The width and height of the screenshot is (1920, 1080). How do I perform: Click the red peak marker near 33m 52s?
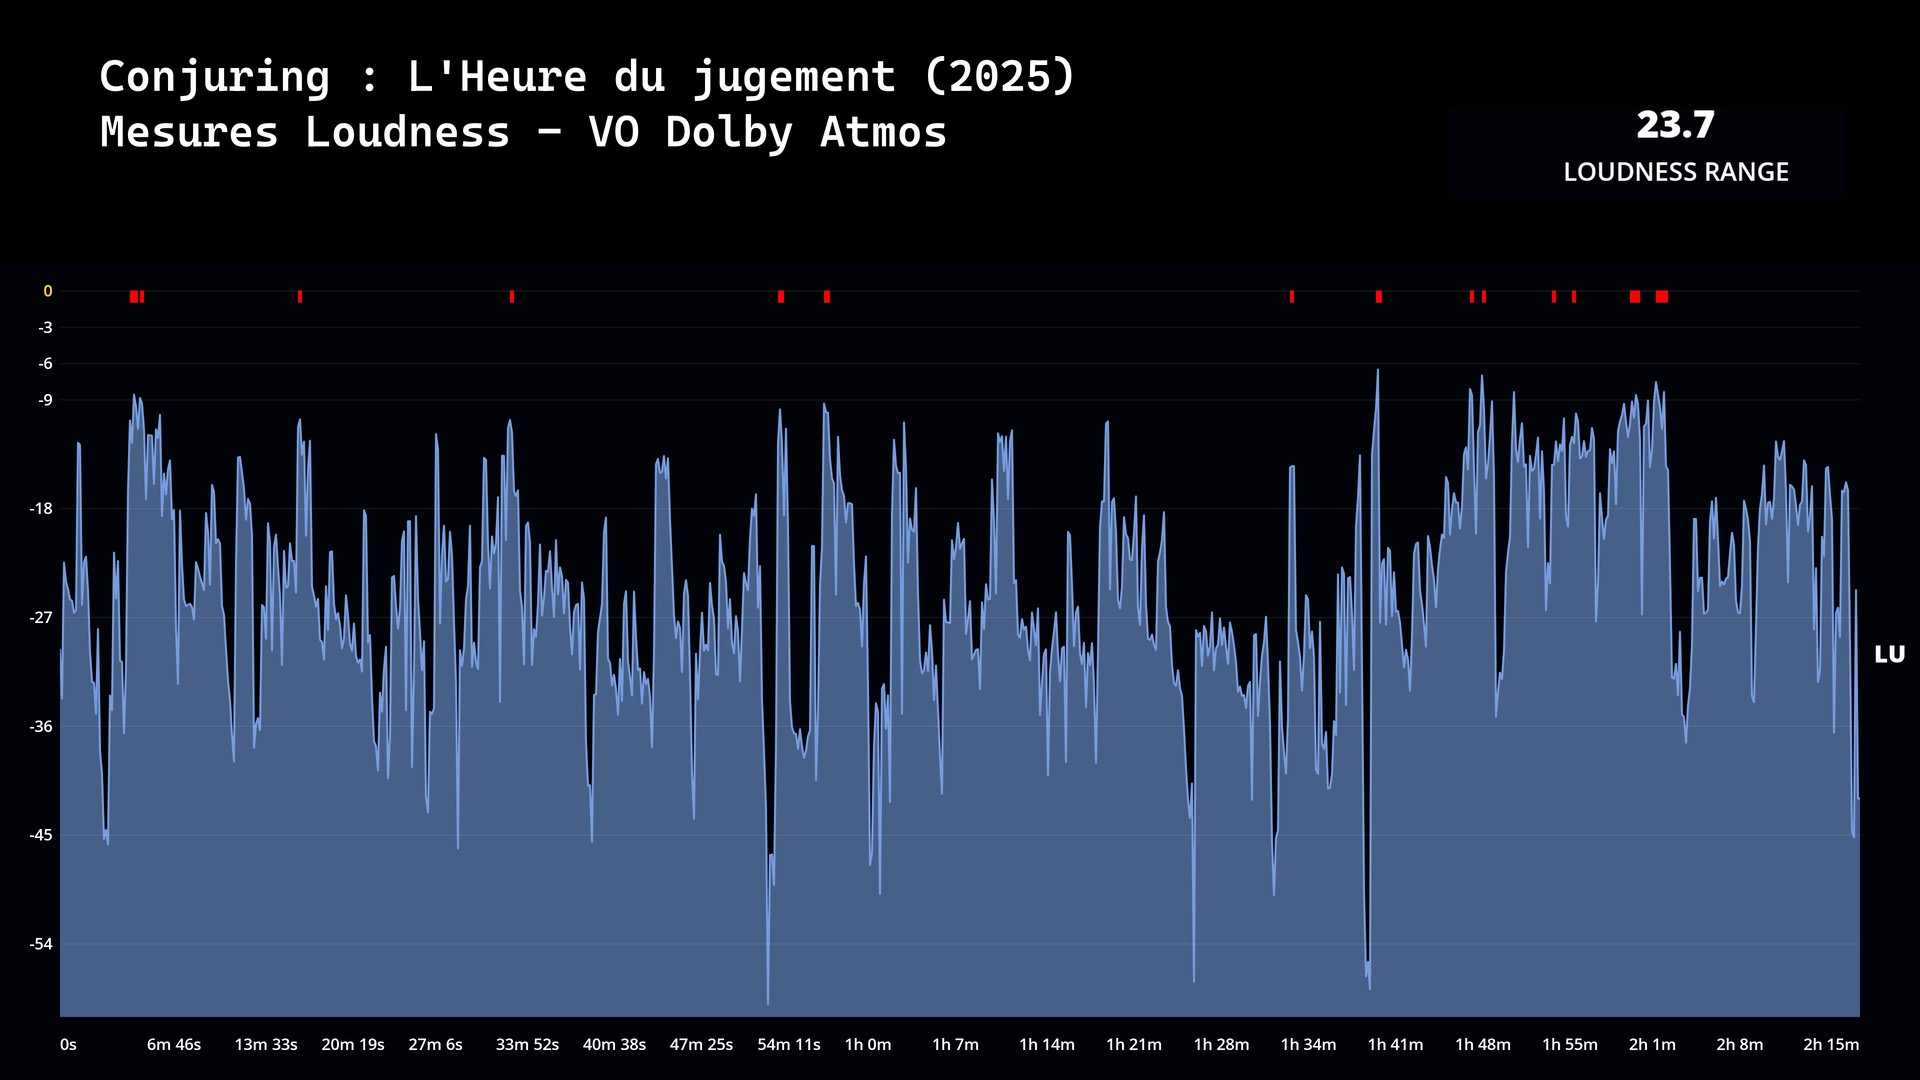pyautogui.click(x=511, y=297)
